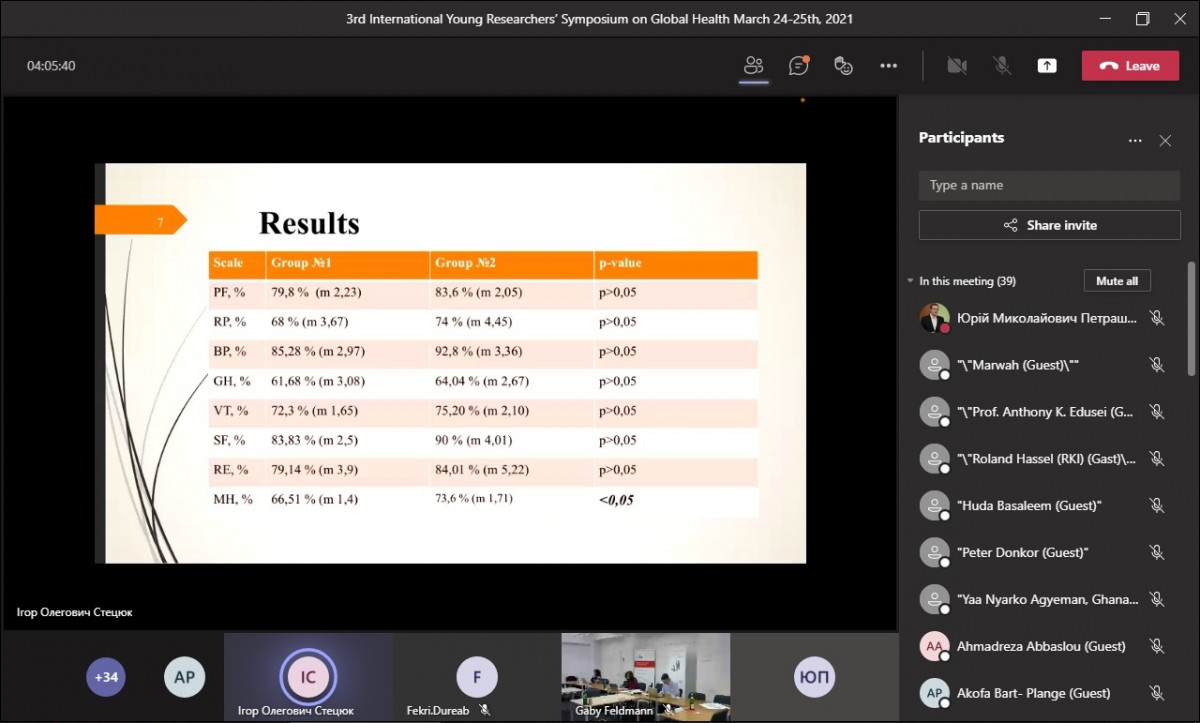Collapse the In this meeting section

910,282
